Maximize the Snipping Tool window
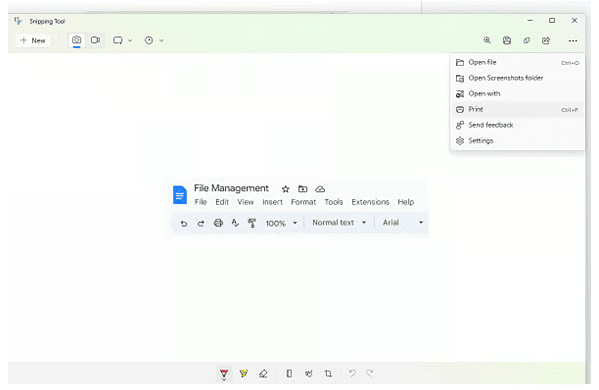 point(552,20)
